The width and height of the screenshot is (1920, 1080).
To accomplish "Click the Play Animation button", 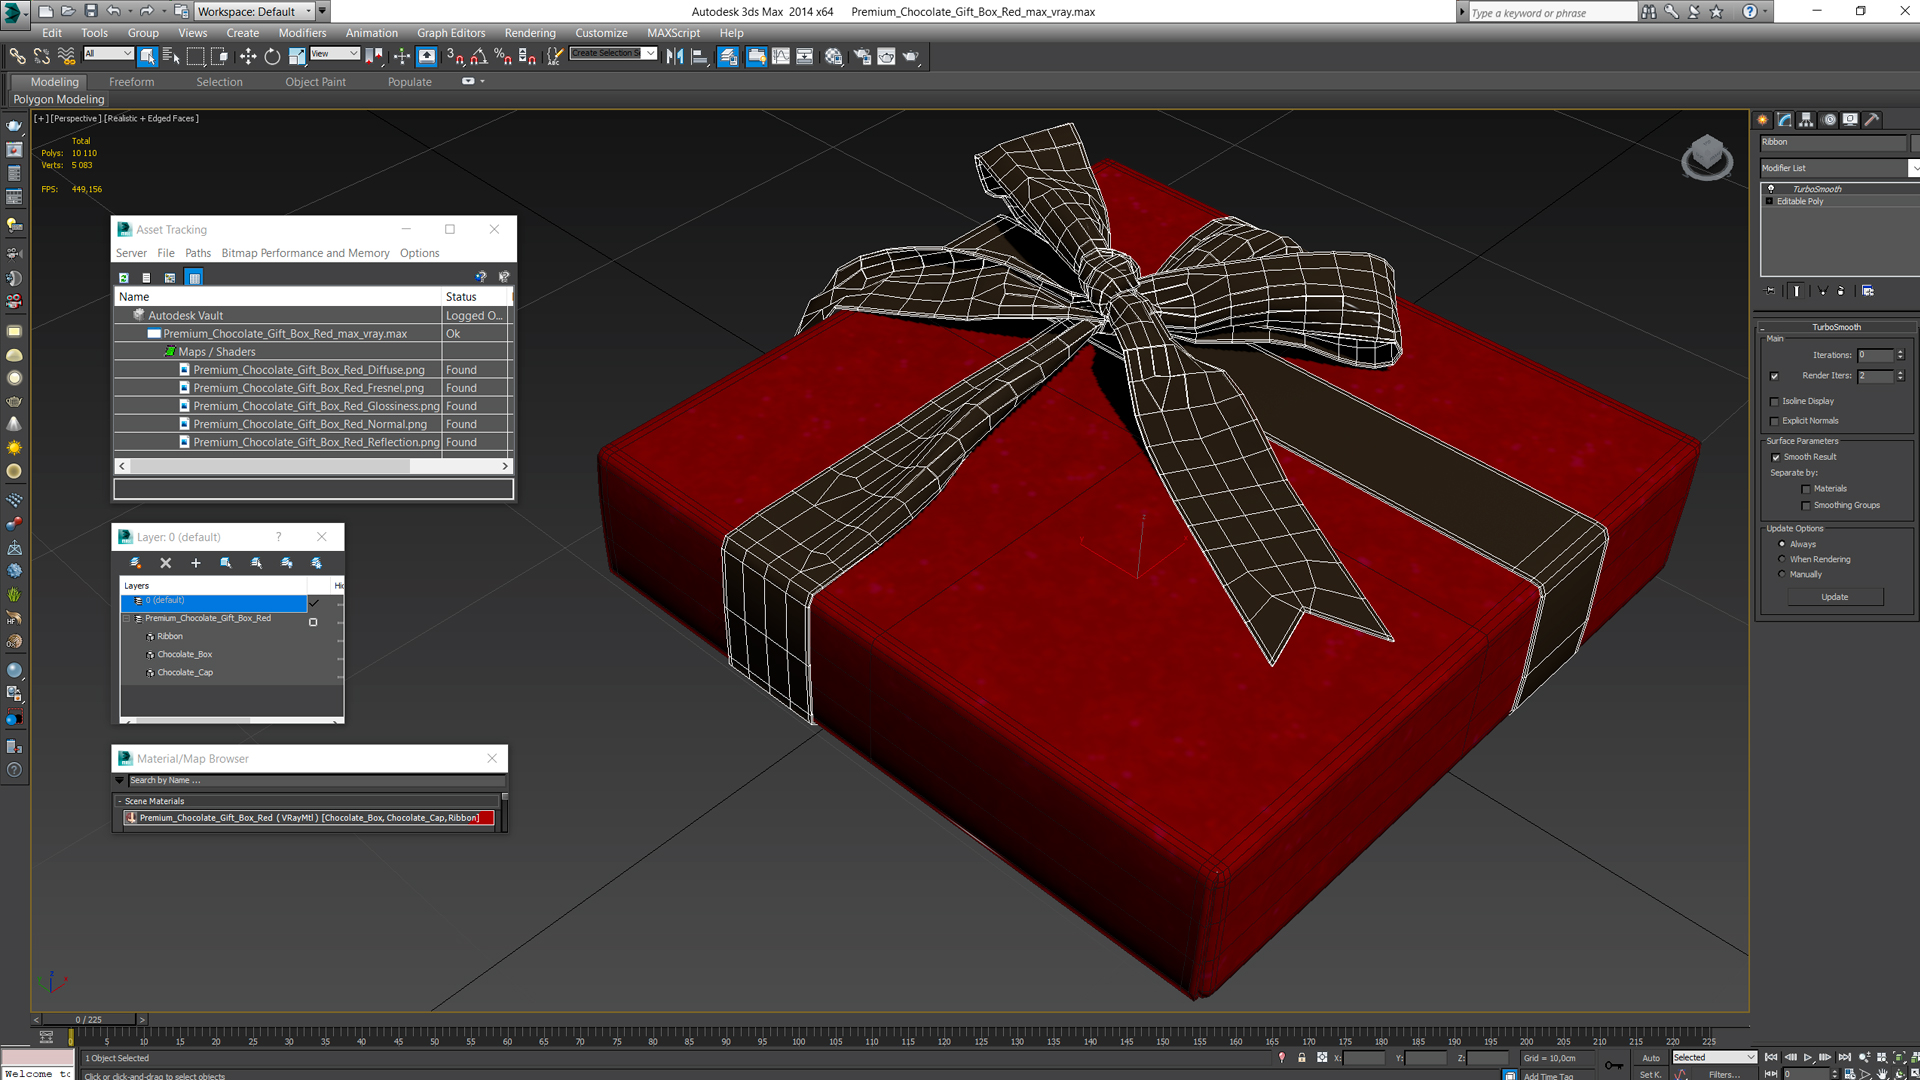I will pos(1808,1057).
